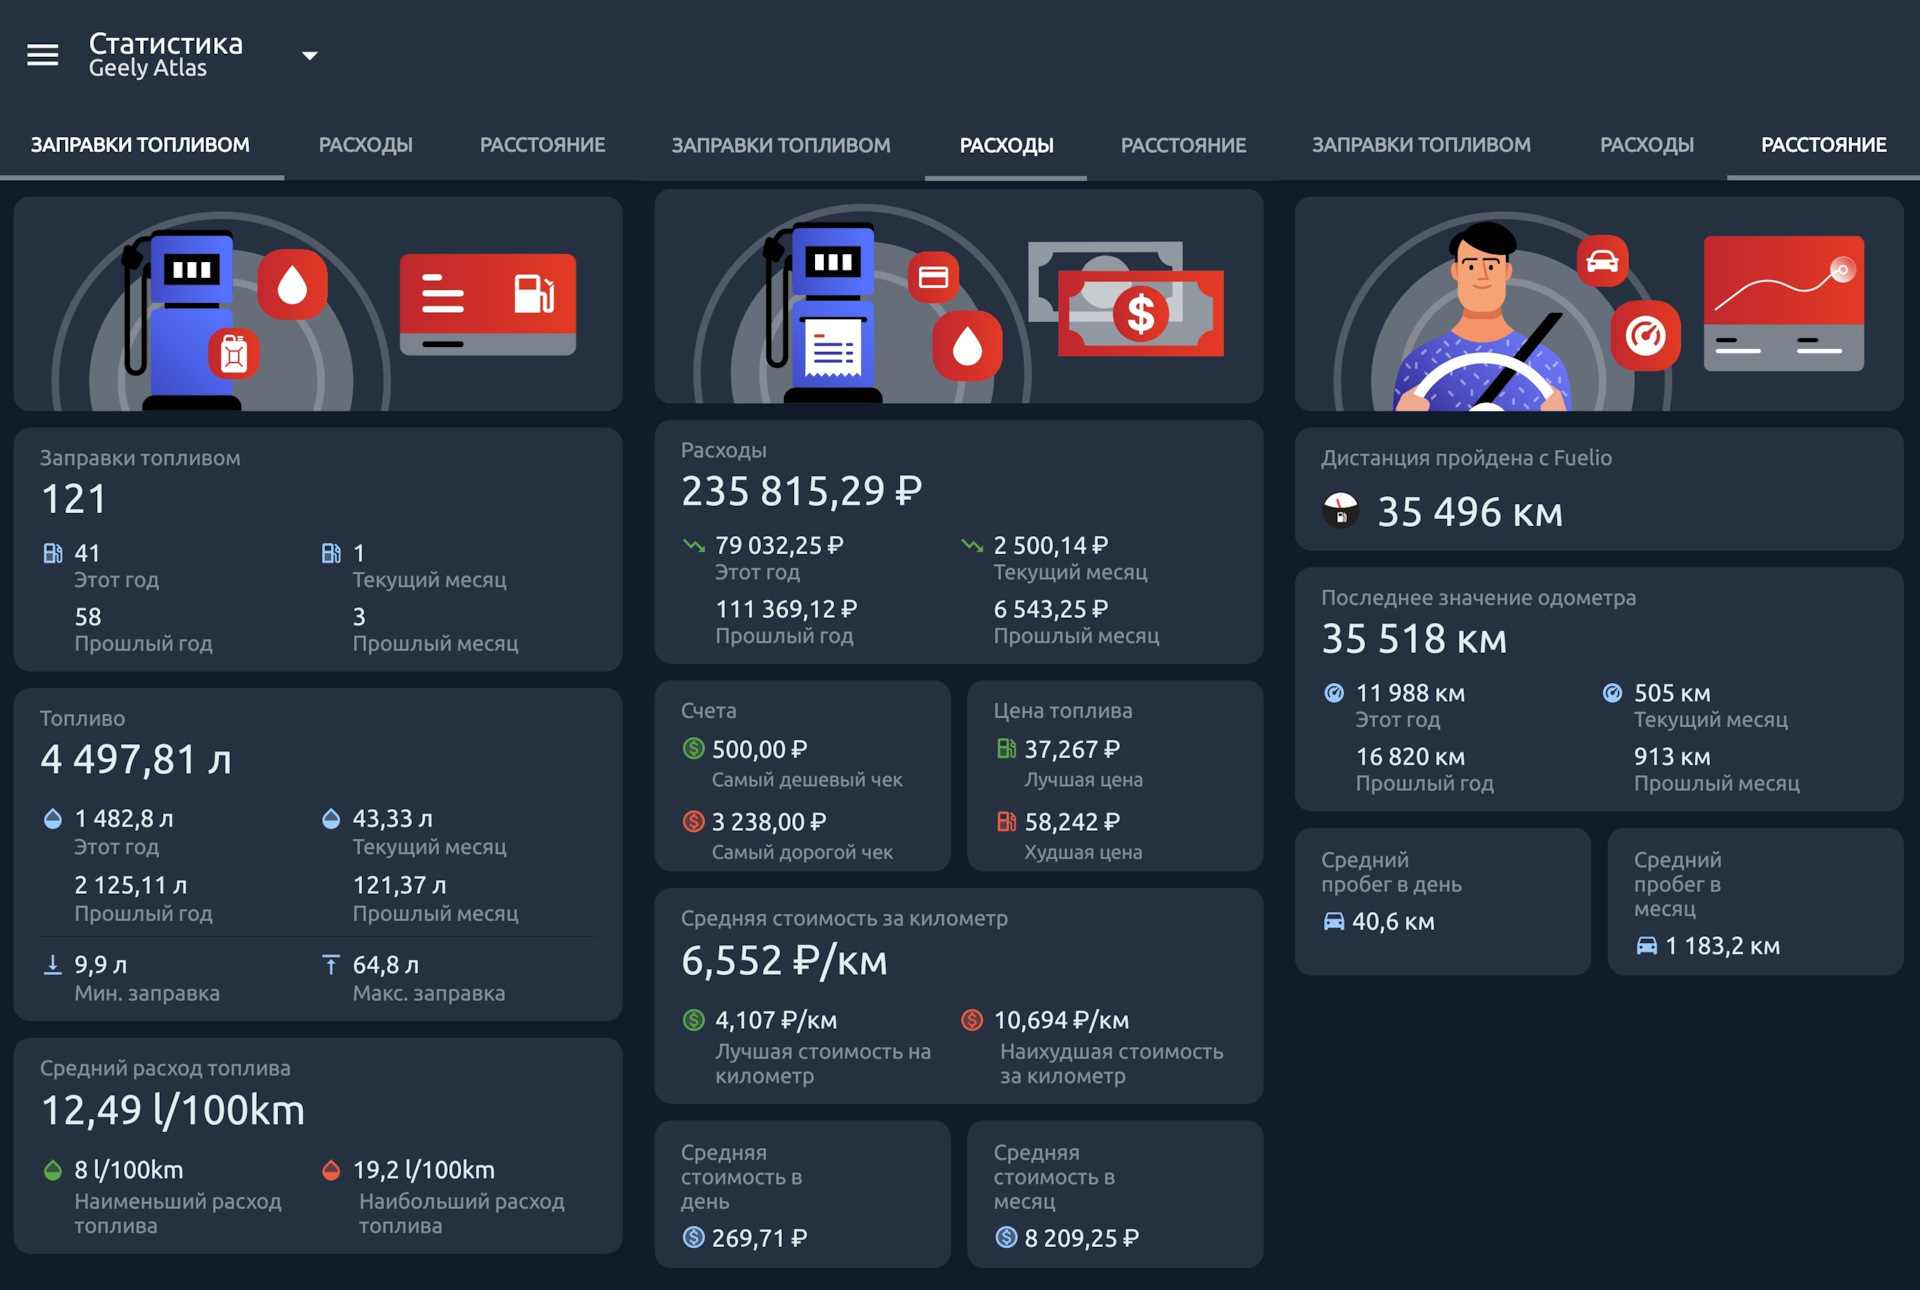Click the speedometer icon beside 505 км
Screen dimensions: 1920x1290
point(1612,693)
